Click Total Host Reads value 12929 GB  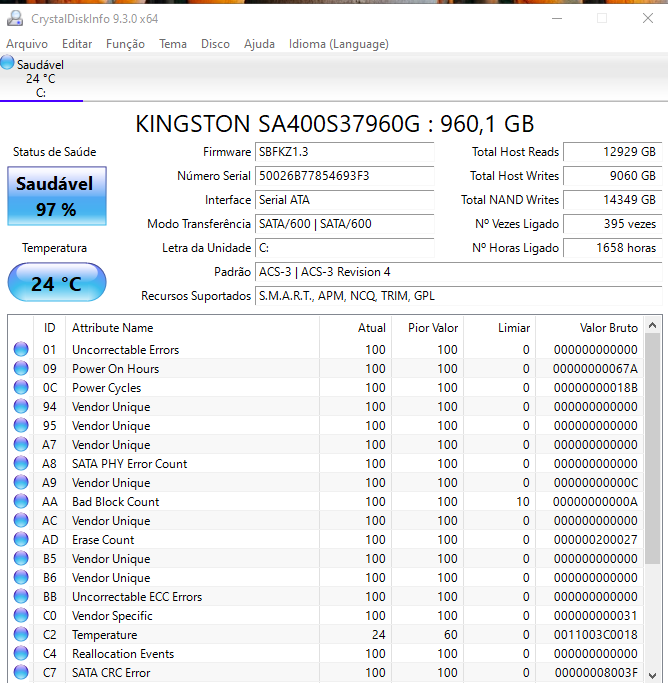coord(613,152)
